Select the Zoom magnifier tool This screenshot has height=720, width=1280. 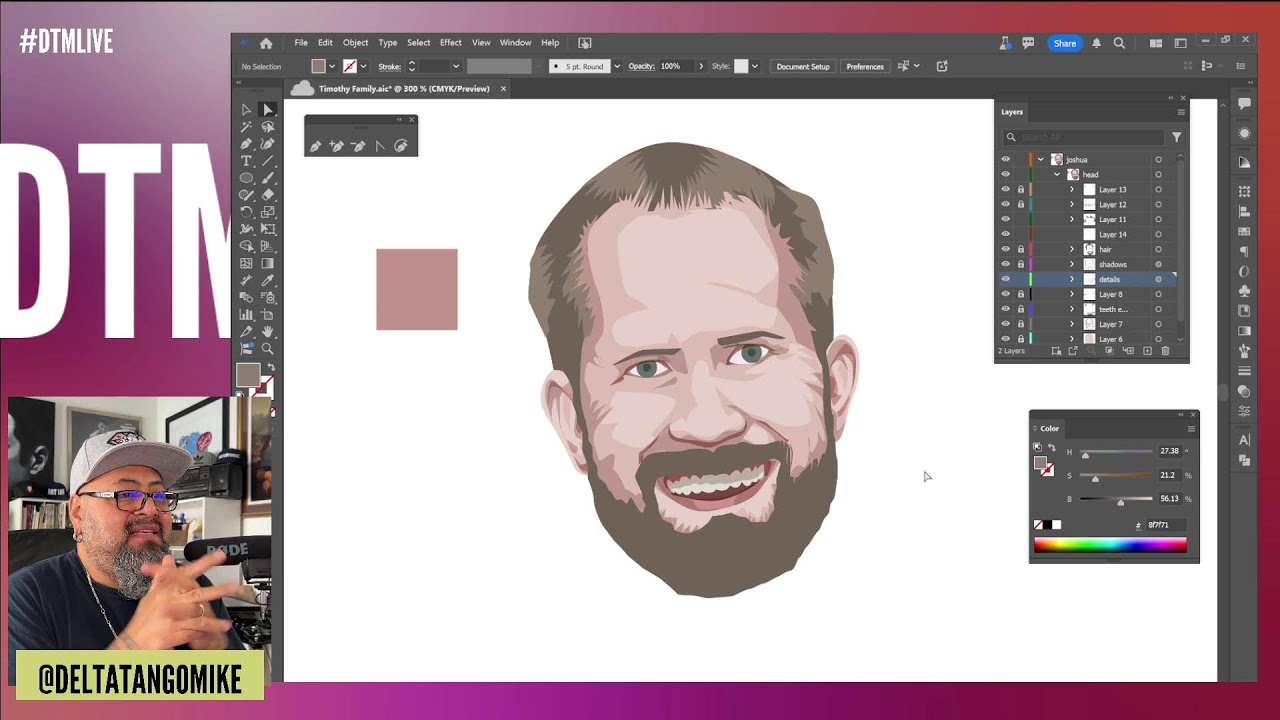pyautogui.click(x=268, y=348)
